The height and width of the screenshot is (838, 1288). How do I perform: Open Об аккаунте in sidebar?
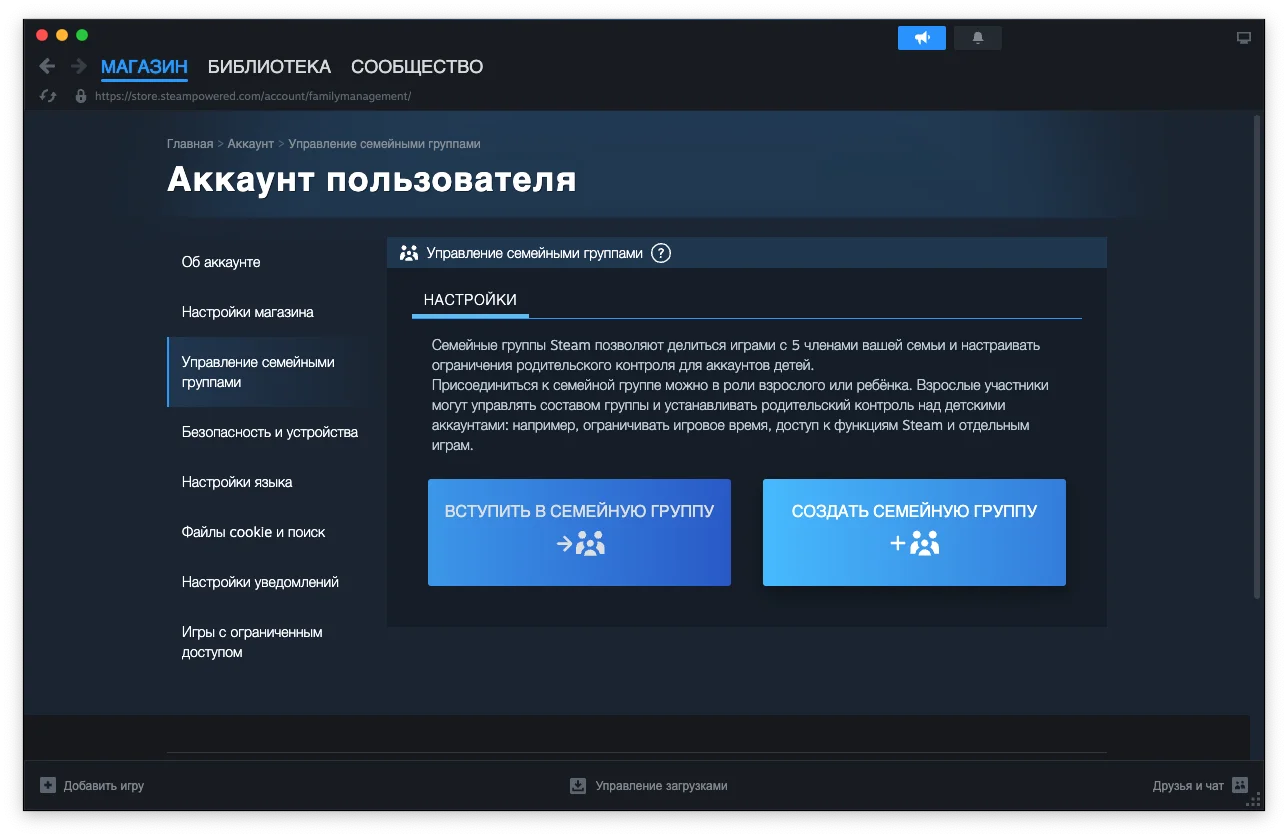221,262
